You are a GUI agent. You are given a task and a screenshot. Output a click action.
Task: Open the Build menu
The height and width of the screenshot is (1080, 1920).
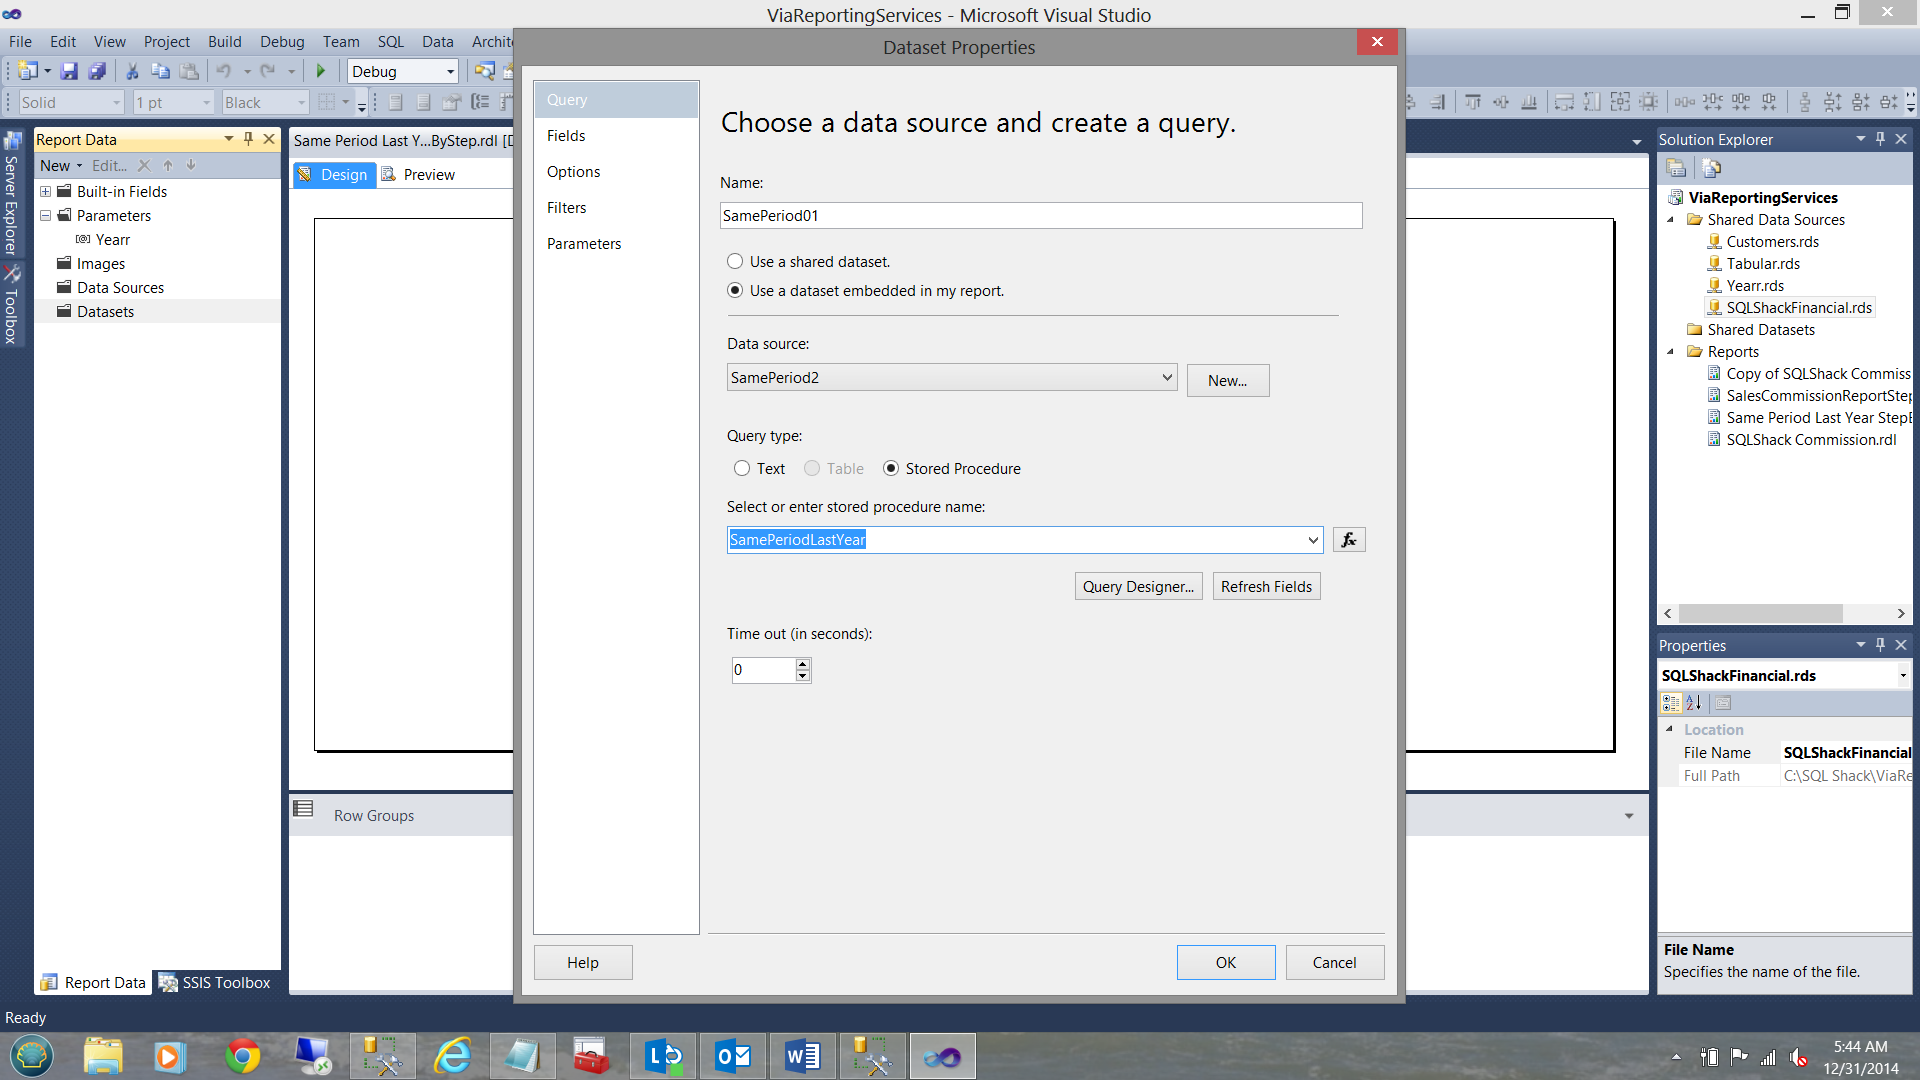224,41
